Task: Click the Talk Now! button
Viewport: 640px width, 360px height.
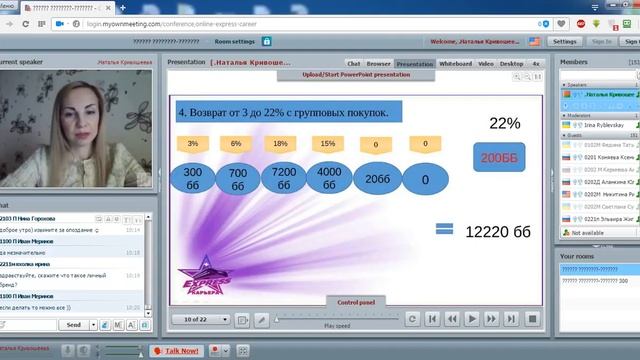Action: [177, 351]
